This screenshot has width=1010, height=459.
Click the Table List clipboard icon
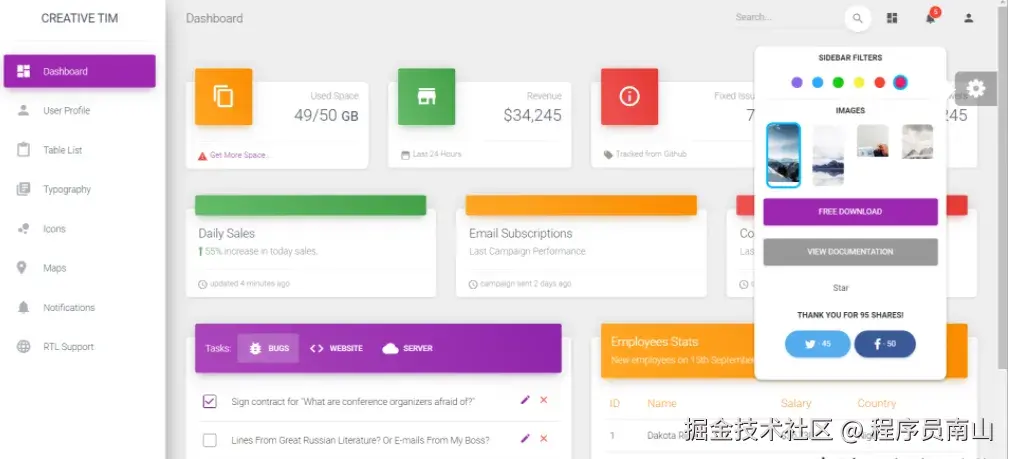[x=24, y=149]
